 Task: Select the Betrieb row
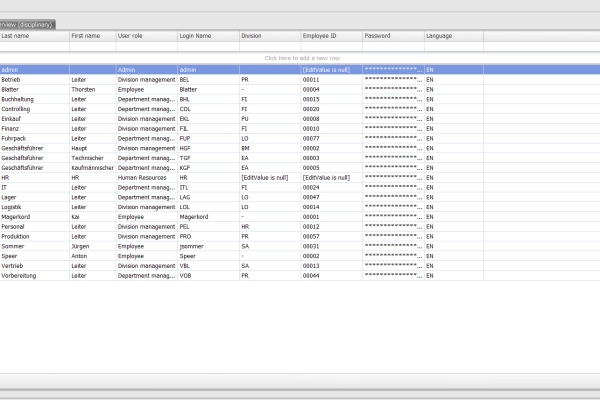(300, 80)
